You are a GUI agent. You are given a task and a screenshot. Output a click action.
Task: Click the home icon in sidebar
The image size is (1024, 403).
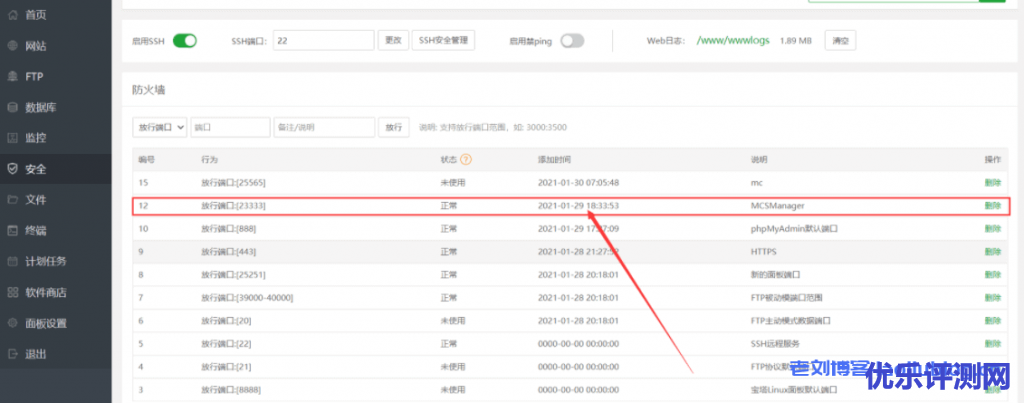point(13,15)
